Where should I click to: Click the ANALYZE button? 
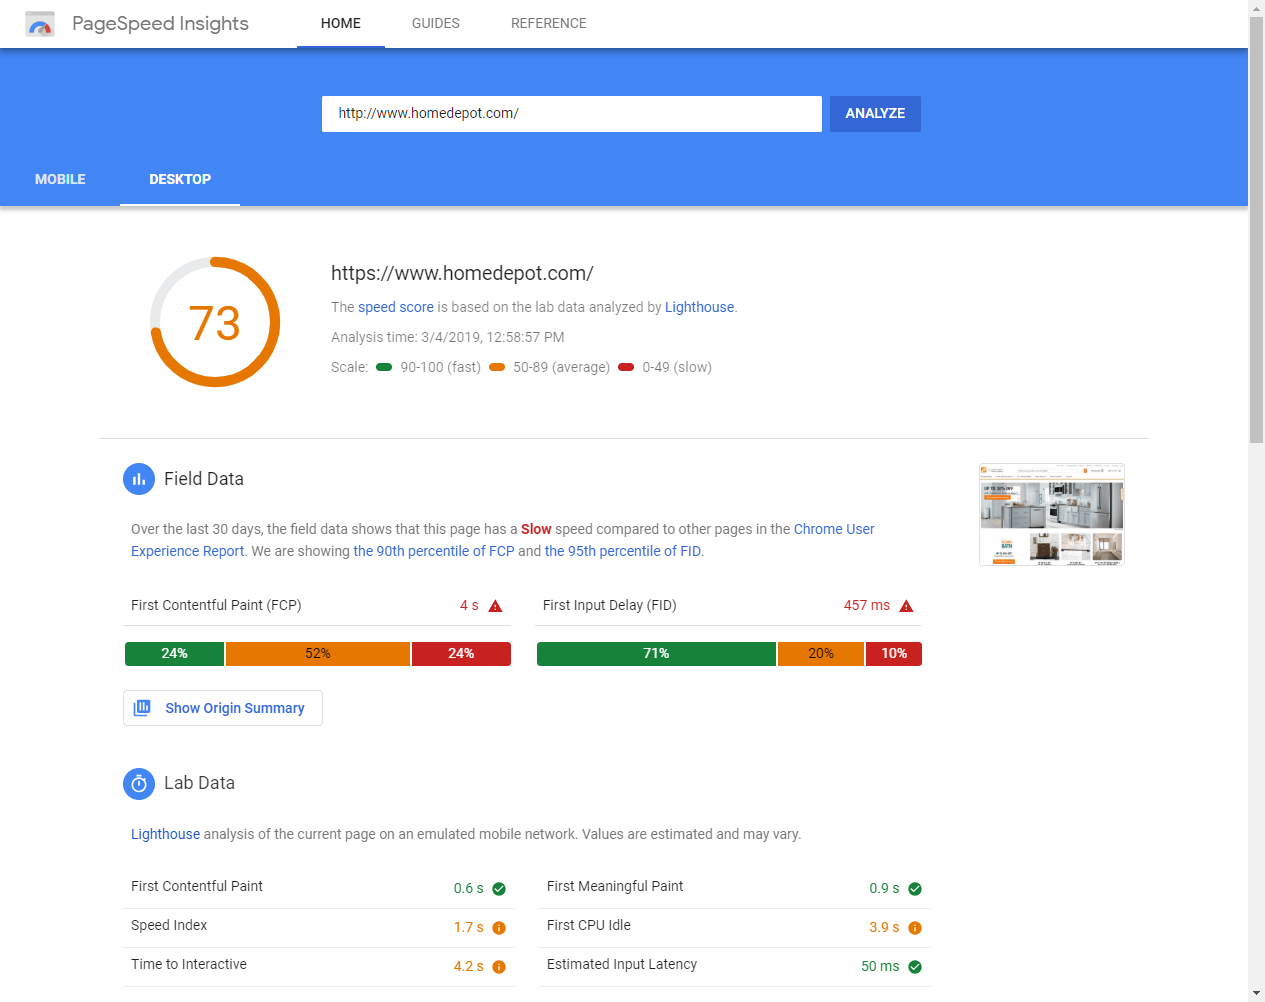pos(875,114)
